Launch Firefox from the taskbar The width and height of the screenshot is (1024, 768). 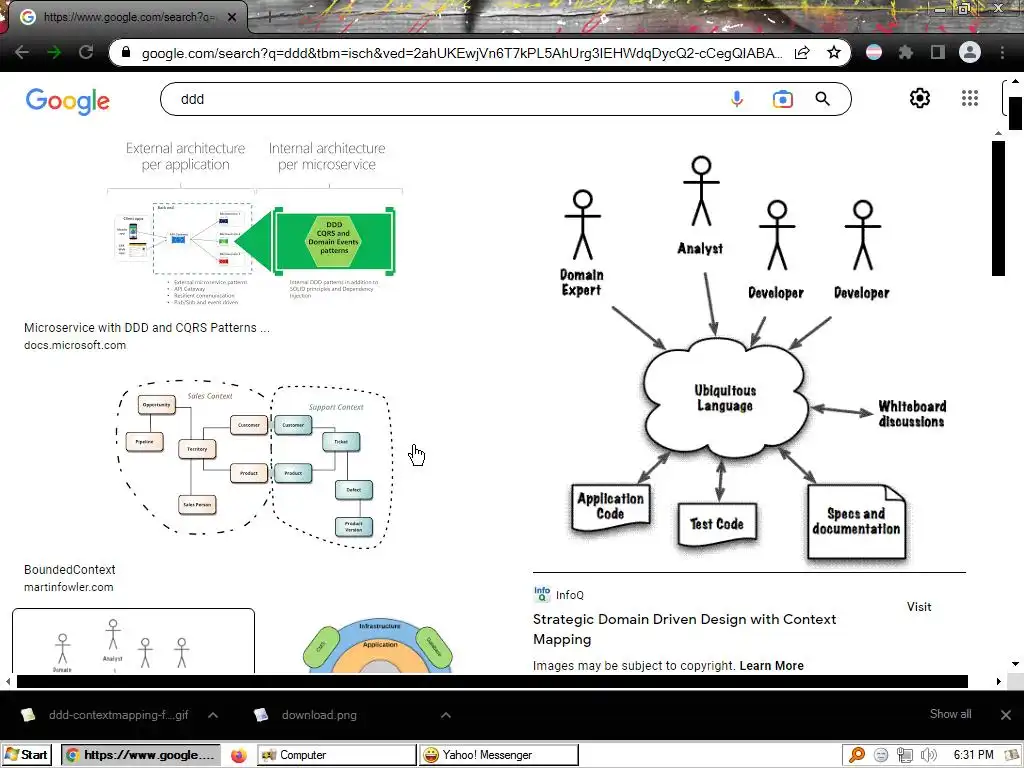pyautogui.click(x=238, y=756)
